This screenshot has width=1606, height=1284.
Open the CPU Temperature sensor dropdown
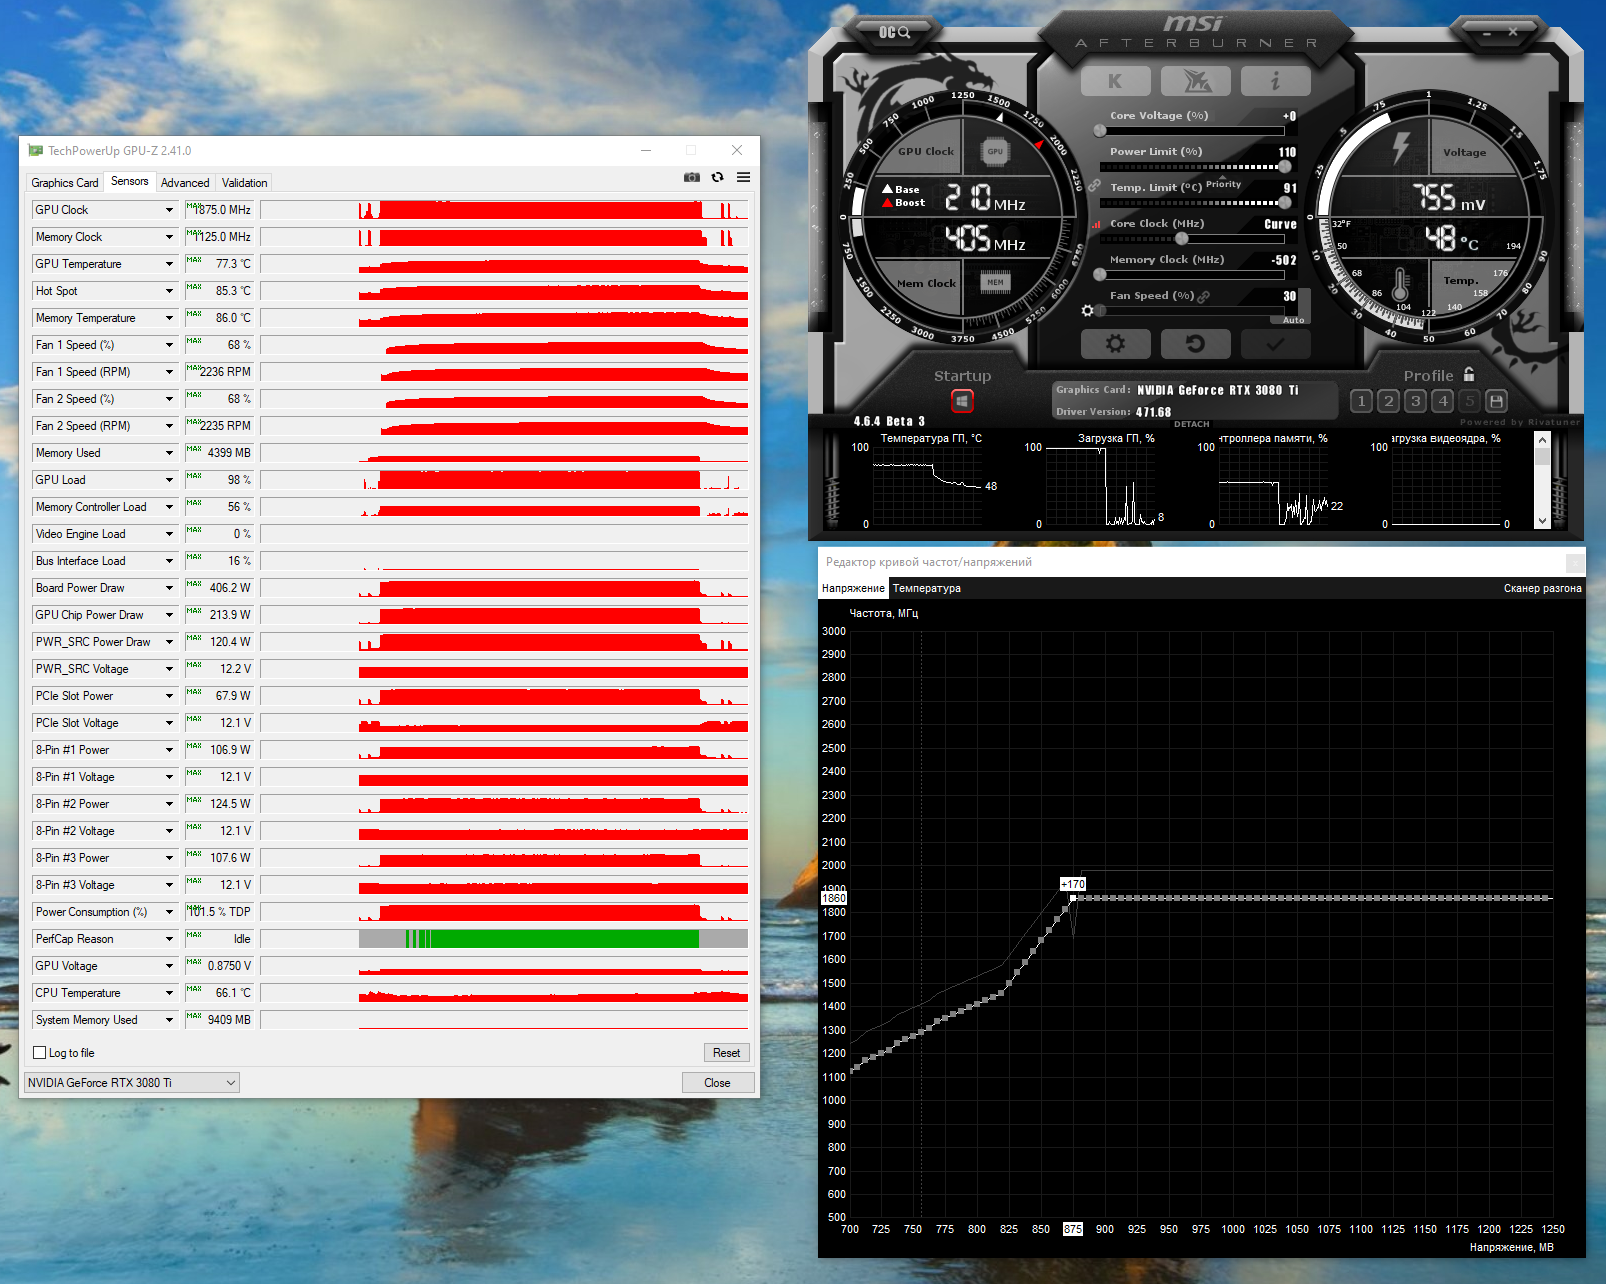169,993
